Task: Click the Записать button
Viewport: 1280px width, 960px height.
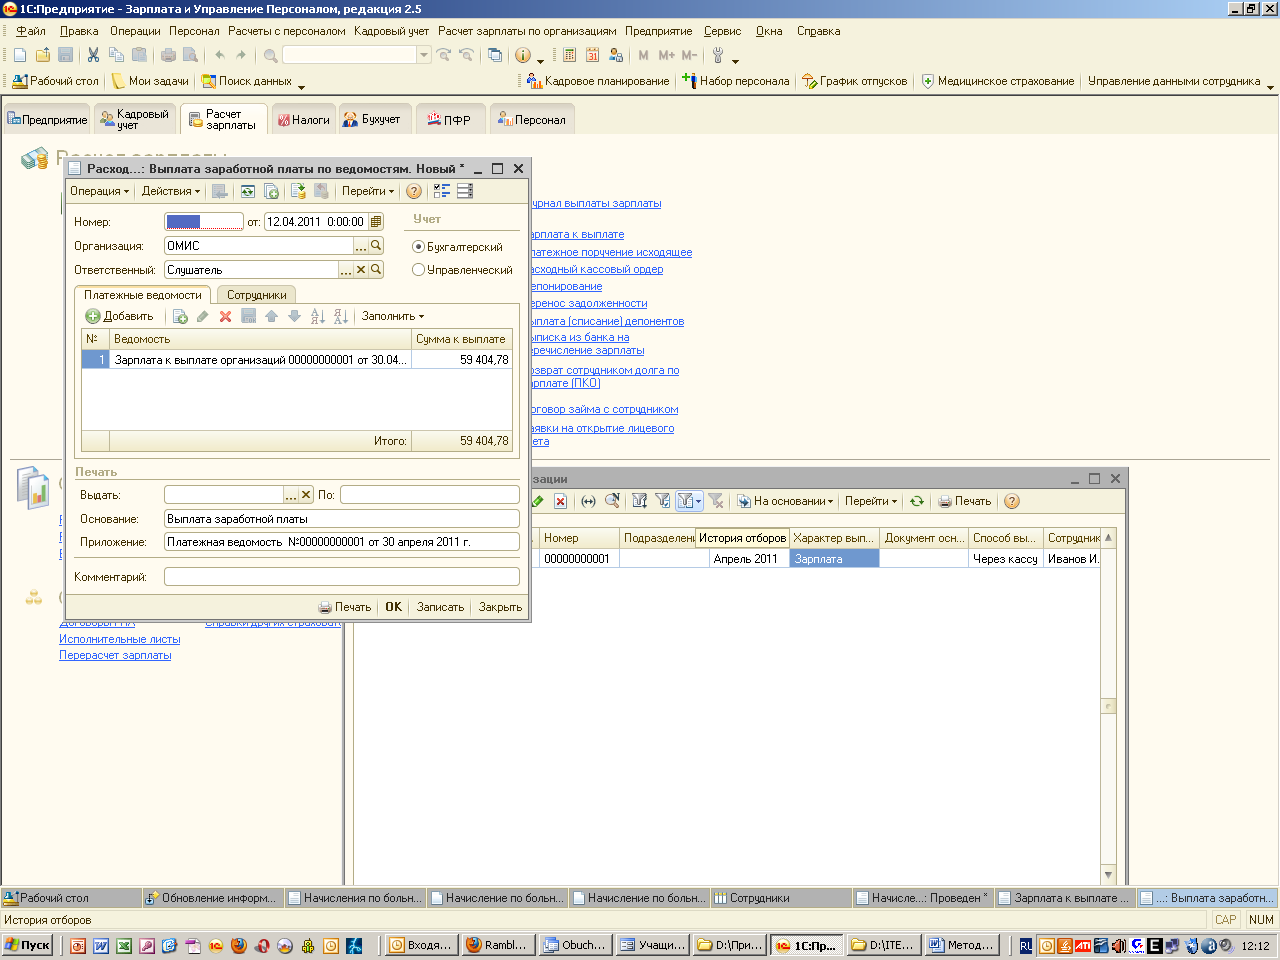Action: (440, 607)
